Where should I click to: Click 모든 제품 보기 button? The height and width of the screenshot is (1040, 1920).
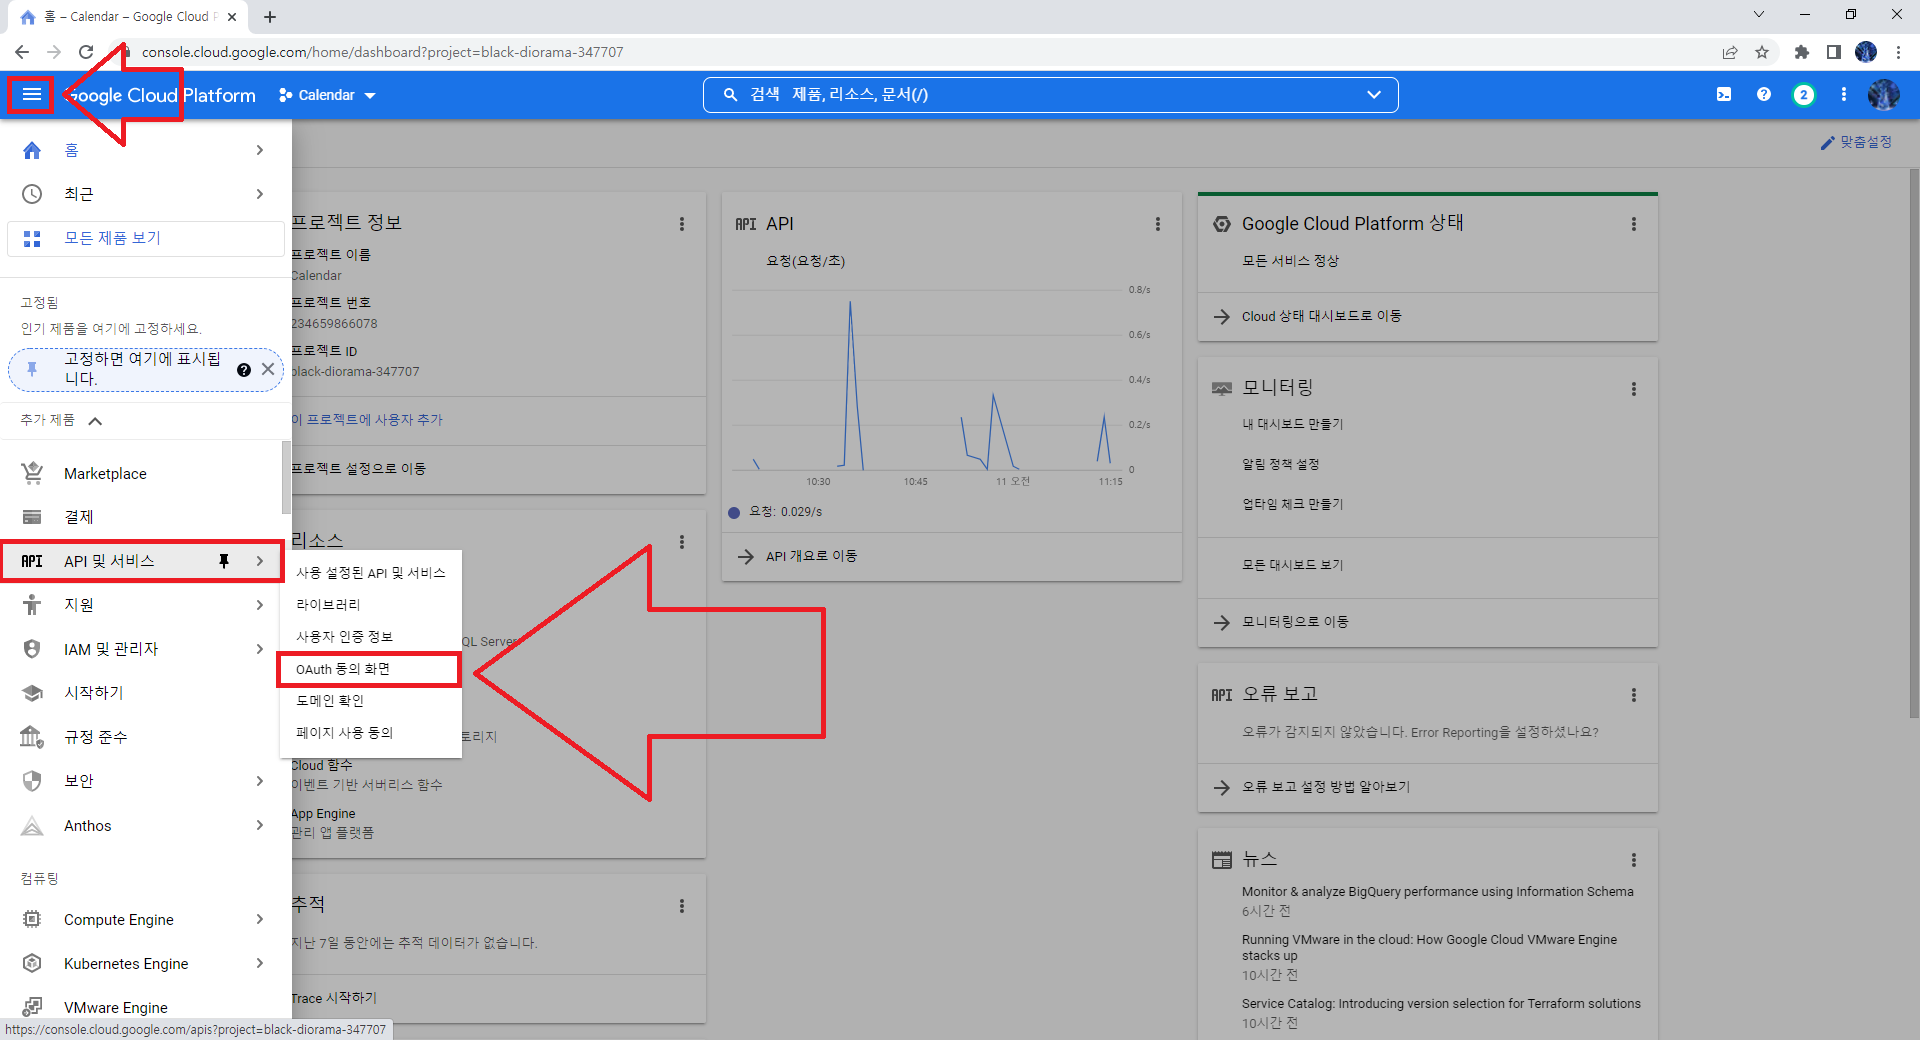point(146,239)
